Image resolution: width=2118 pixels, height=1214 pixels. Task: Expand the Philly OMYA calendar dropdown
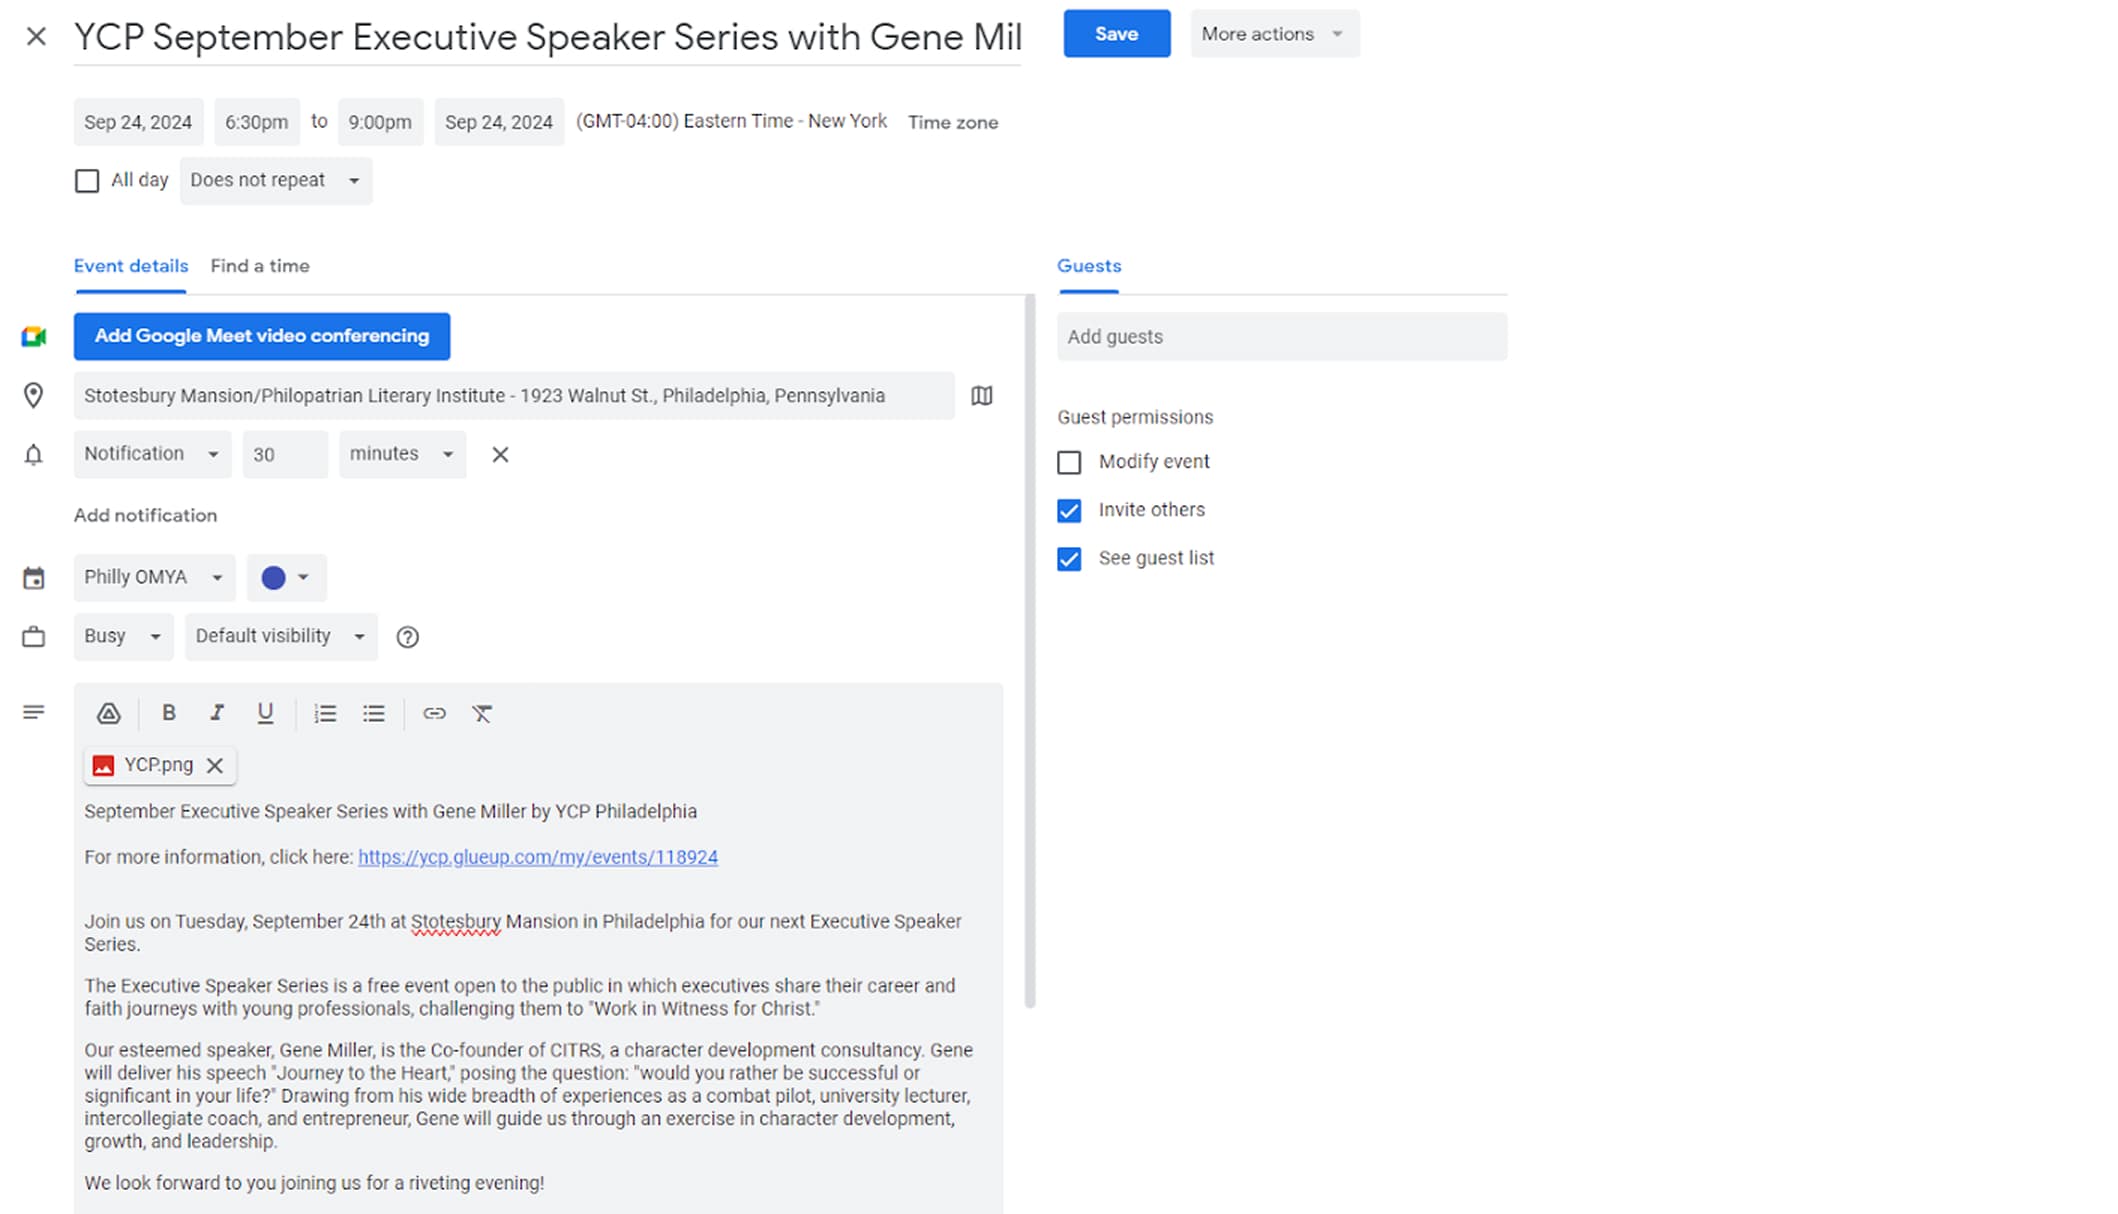154,577
